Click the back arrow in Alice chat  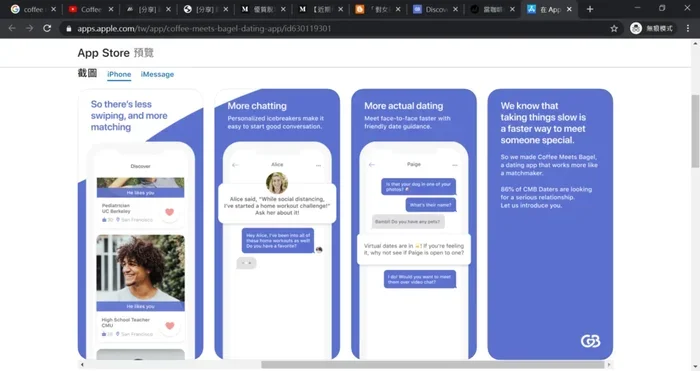235,165
